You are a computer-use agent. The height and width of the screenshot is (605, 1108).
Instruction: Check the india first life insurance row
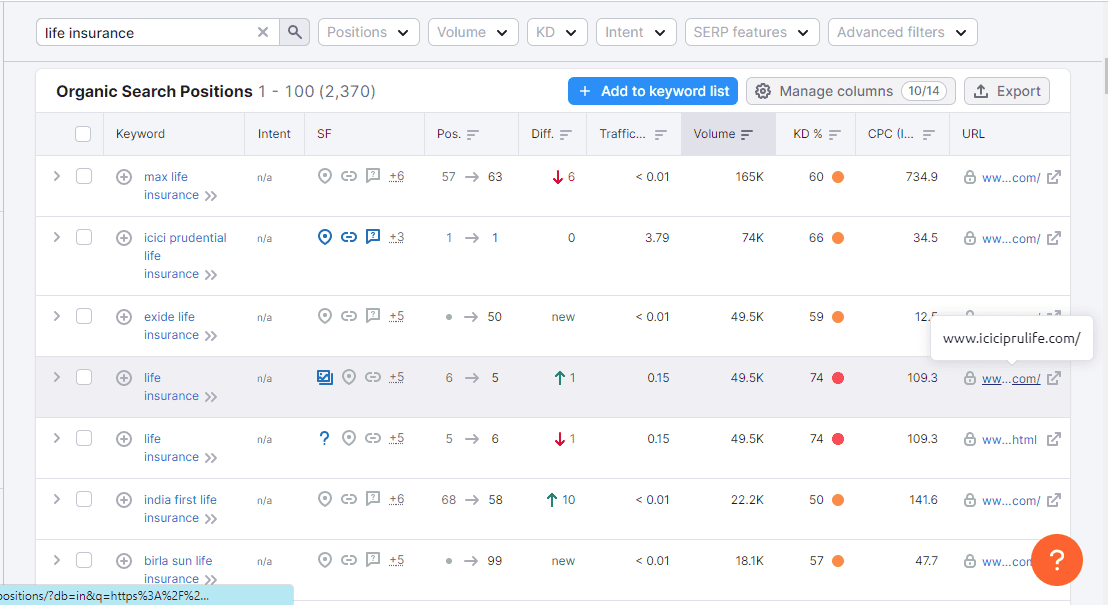click(84, 499)
